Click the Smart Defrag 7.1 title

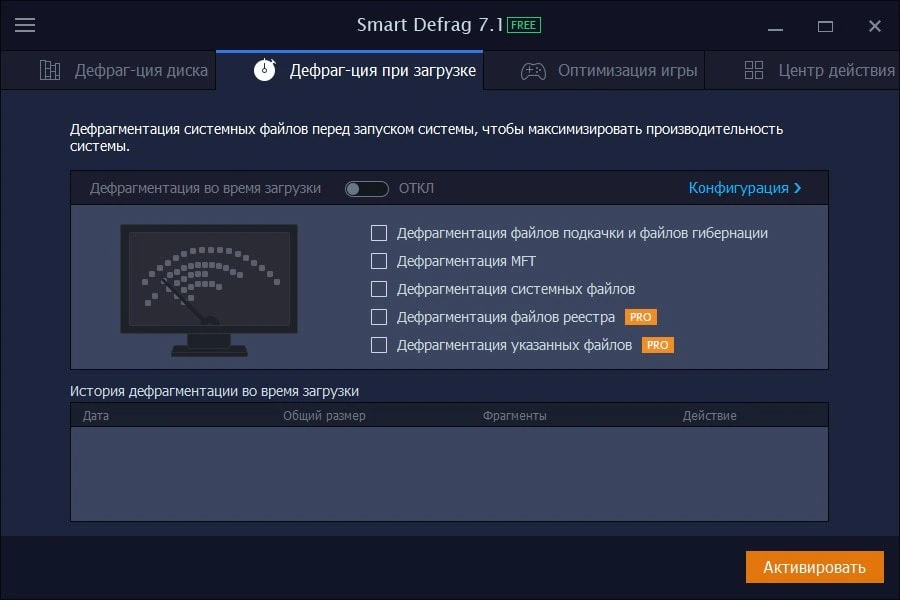pyautogui.click(x=430, y=25)
